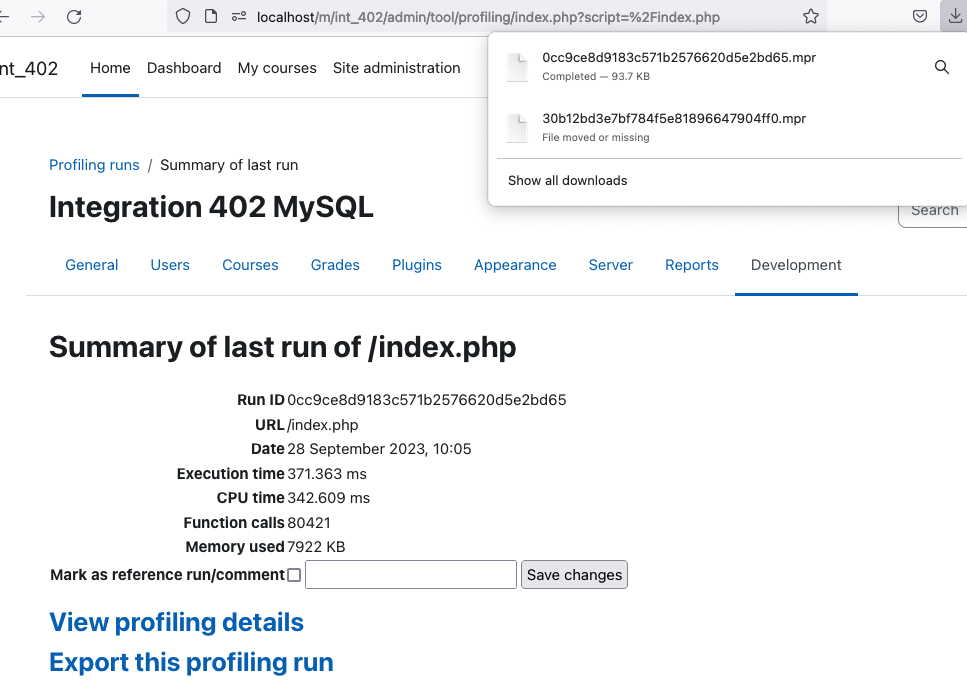Switch to the Server tab
This screenshot has width=967, height=694.
pyautogui.click(x=611, y=265)
